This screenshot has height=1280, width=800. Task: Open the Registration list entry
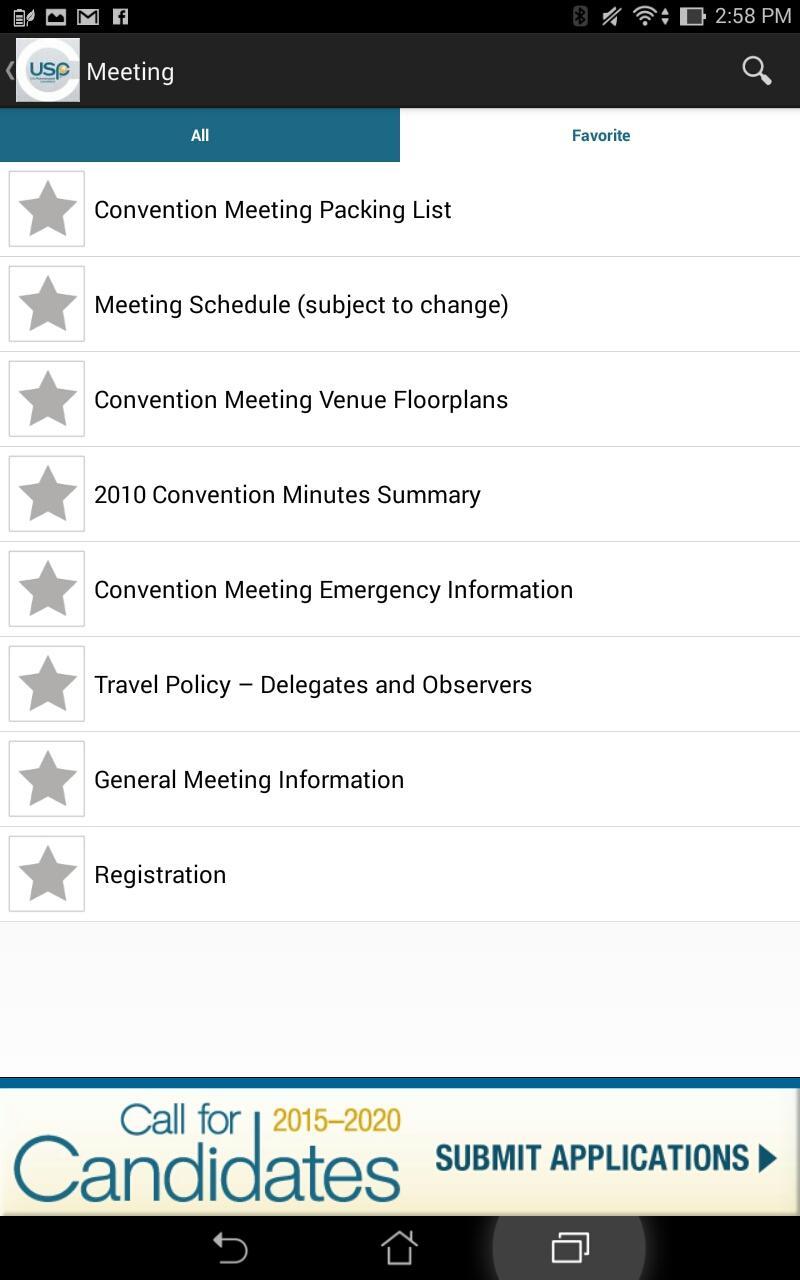pyautogui.click(x=160, y=875)
